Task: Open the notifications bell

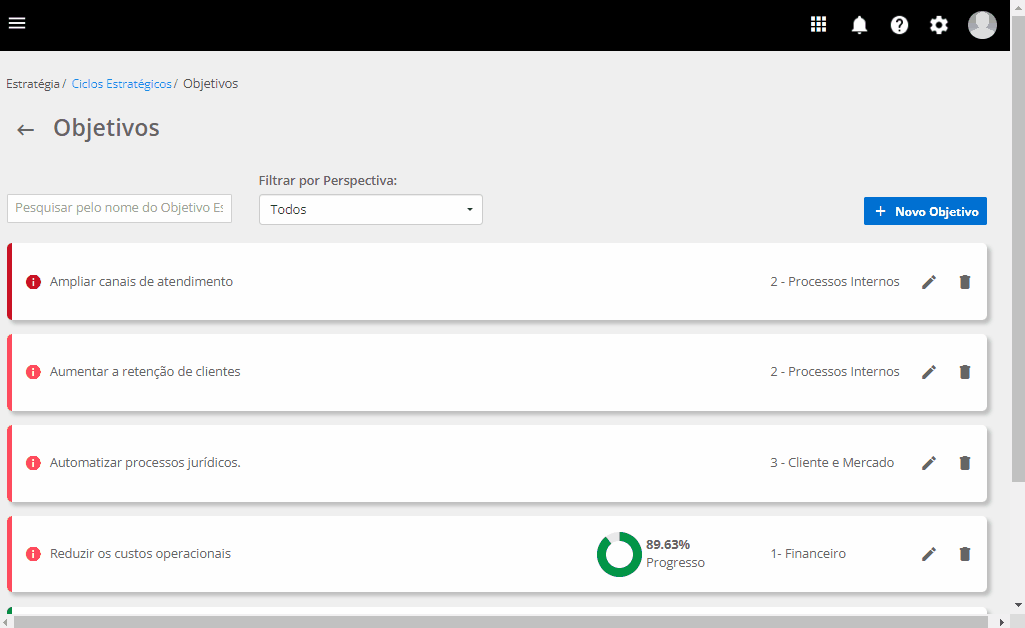Action: click(x=859, y=25)
